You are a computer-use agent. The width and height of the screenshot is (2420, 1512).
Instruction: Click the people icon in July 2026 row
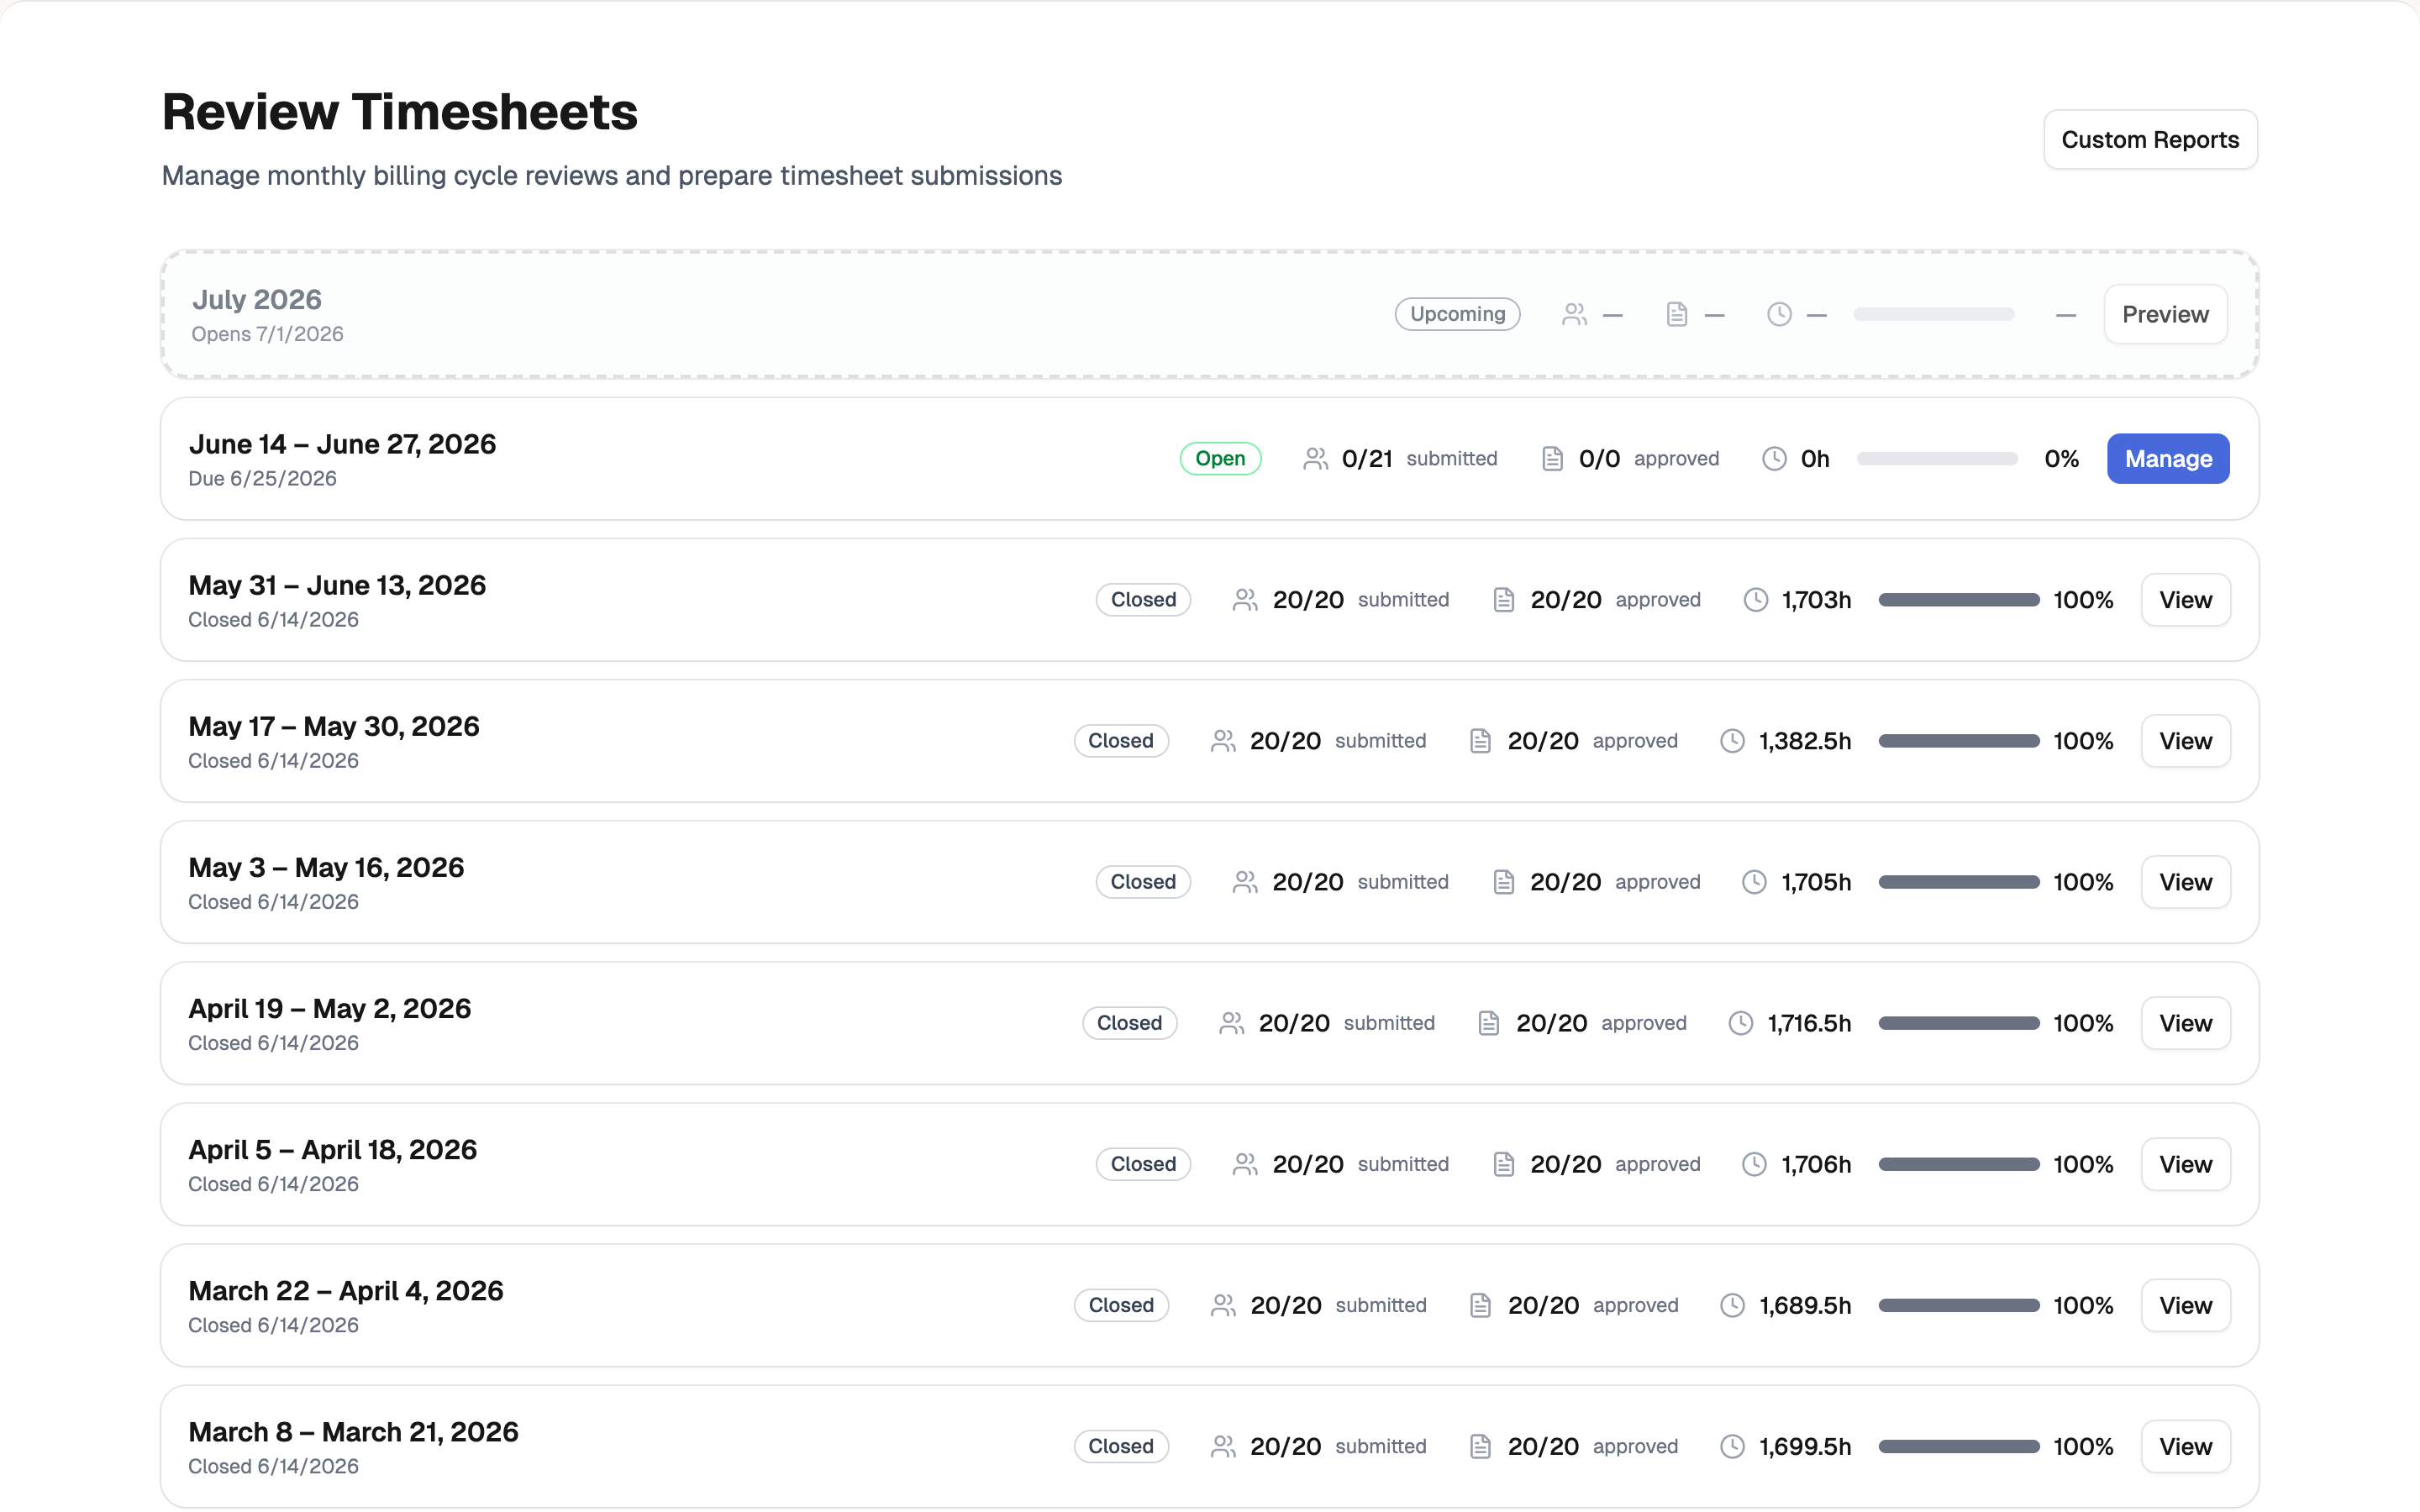pos(1575,314)
